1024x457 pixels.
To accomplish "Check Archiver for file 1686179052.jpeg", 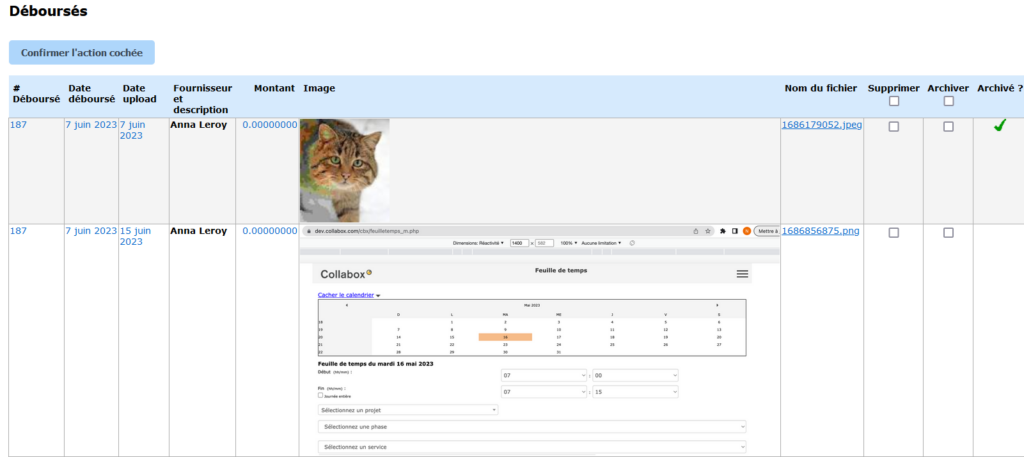I will [948, 127].
